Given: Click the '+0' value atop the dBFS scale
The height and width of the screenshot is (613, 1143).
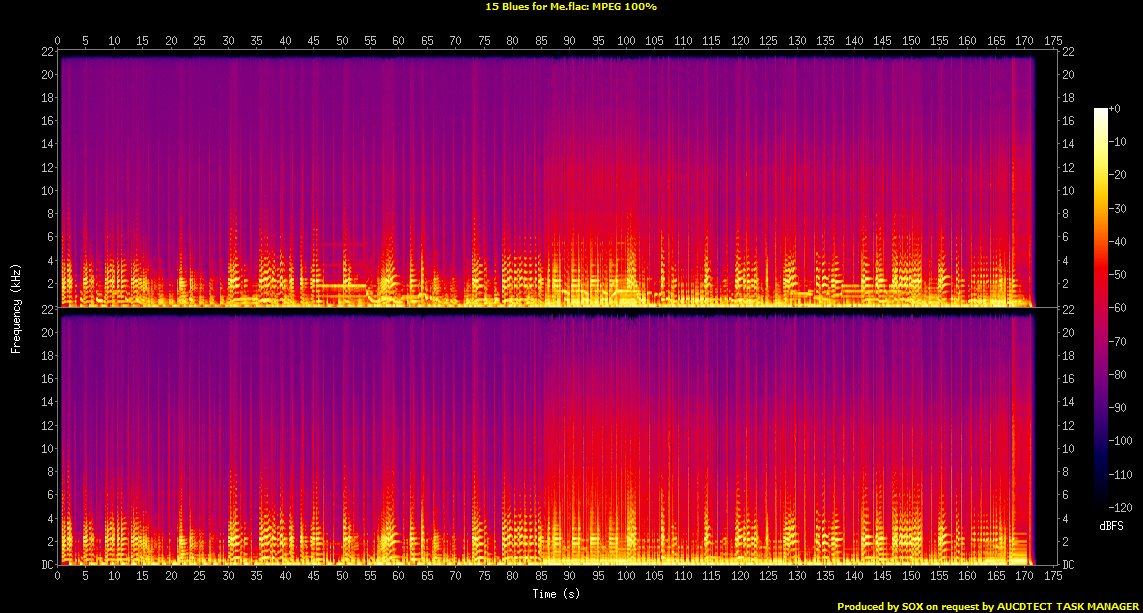Looking at the screenshot, I should click(1114, 108).
